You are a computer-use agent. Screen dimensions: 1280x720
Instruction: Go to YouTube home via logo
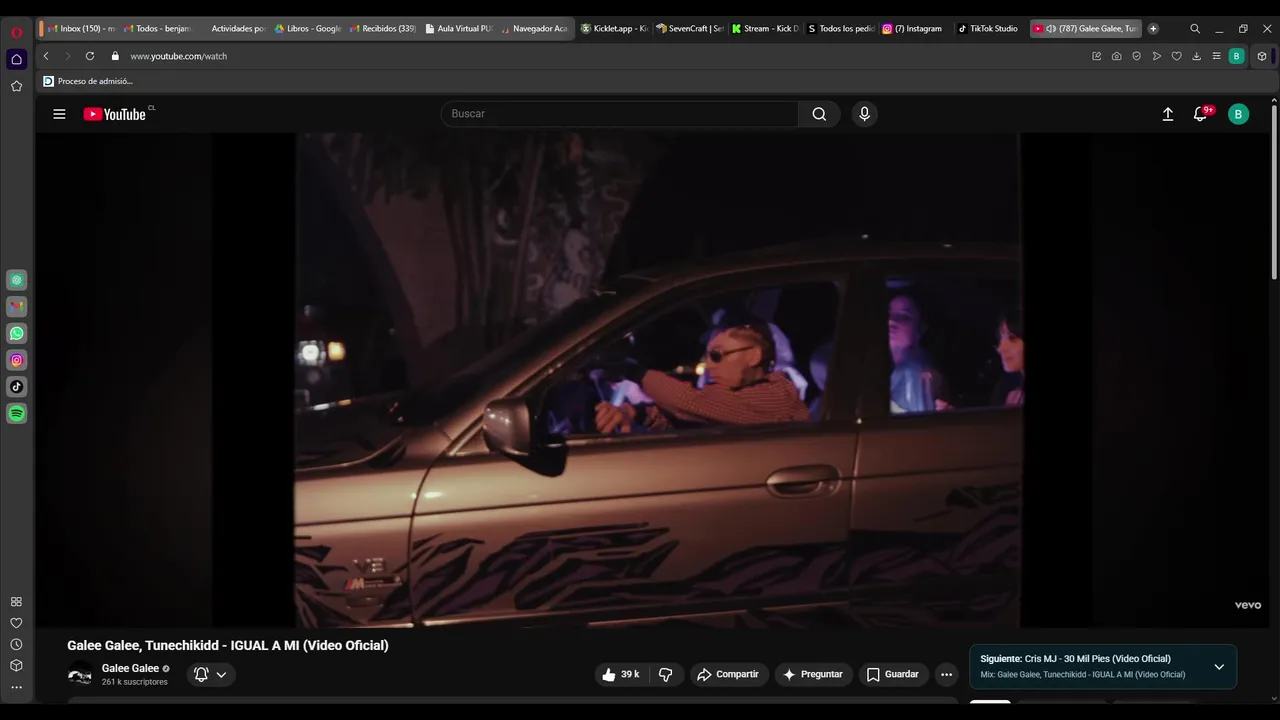click(x=115, y=114)
